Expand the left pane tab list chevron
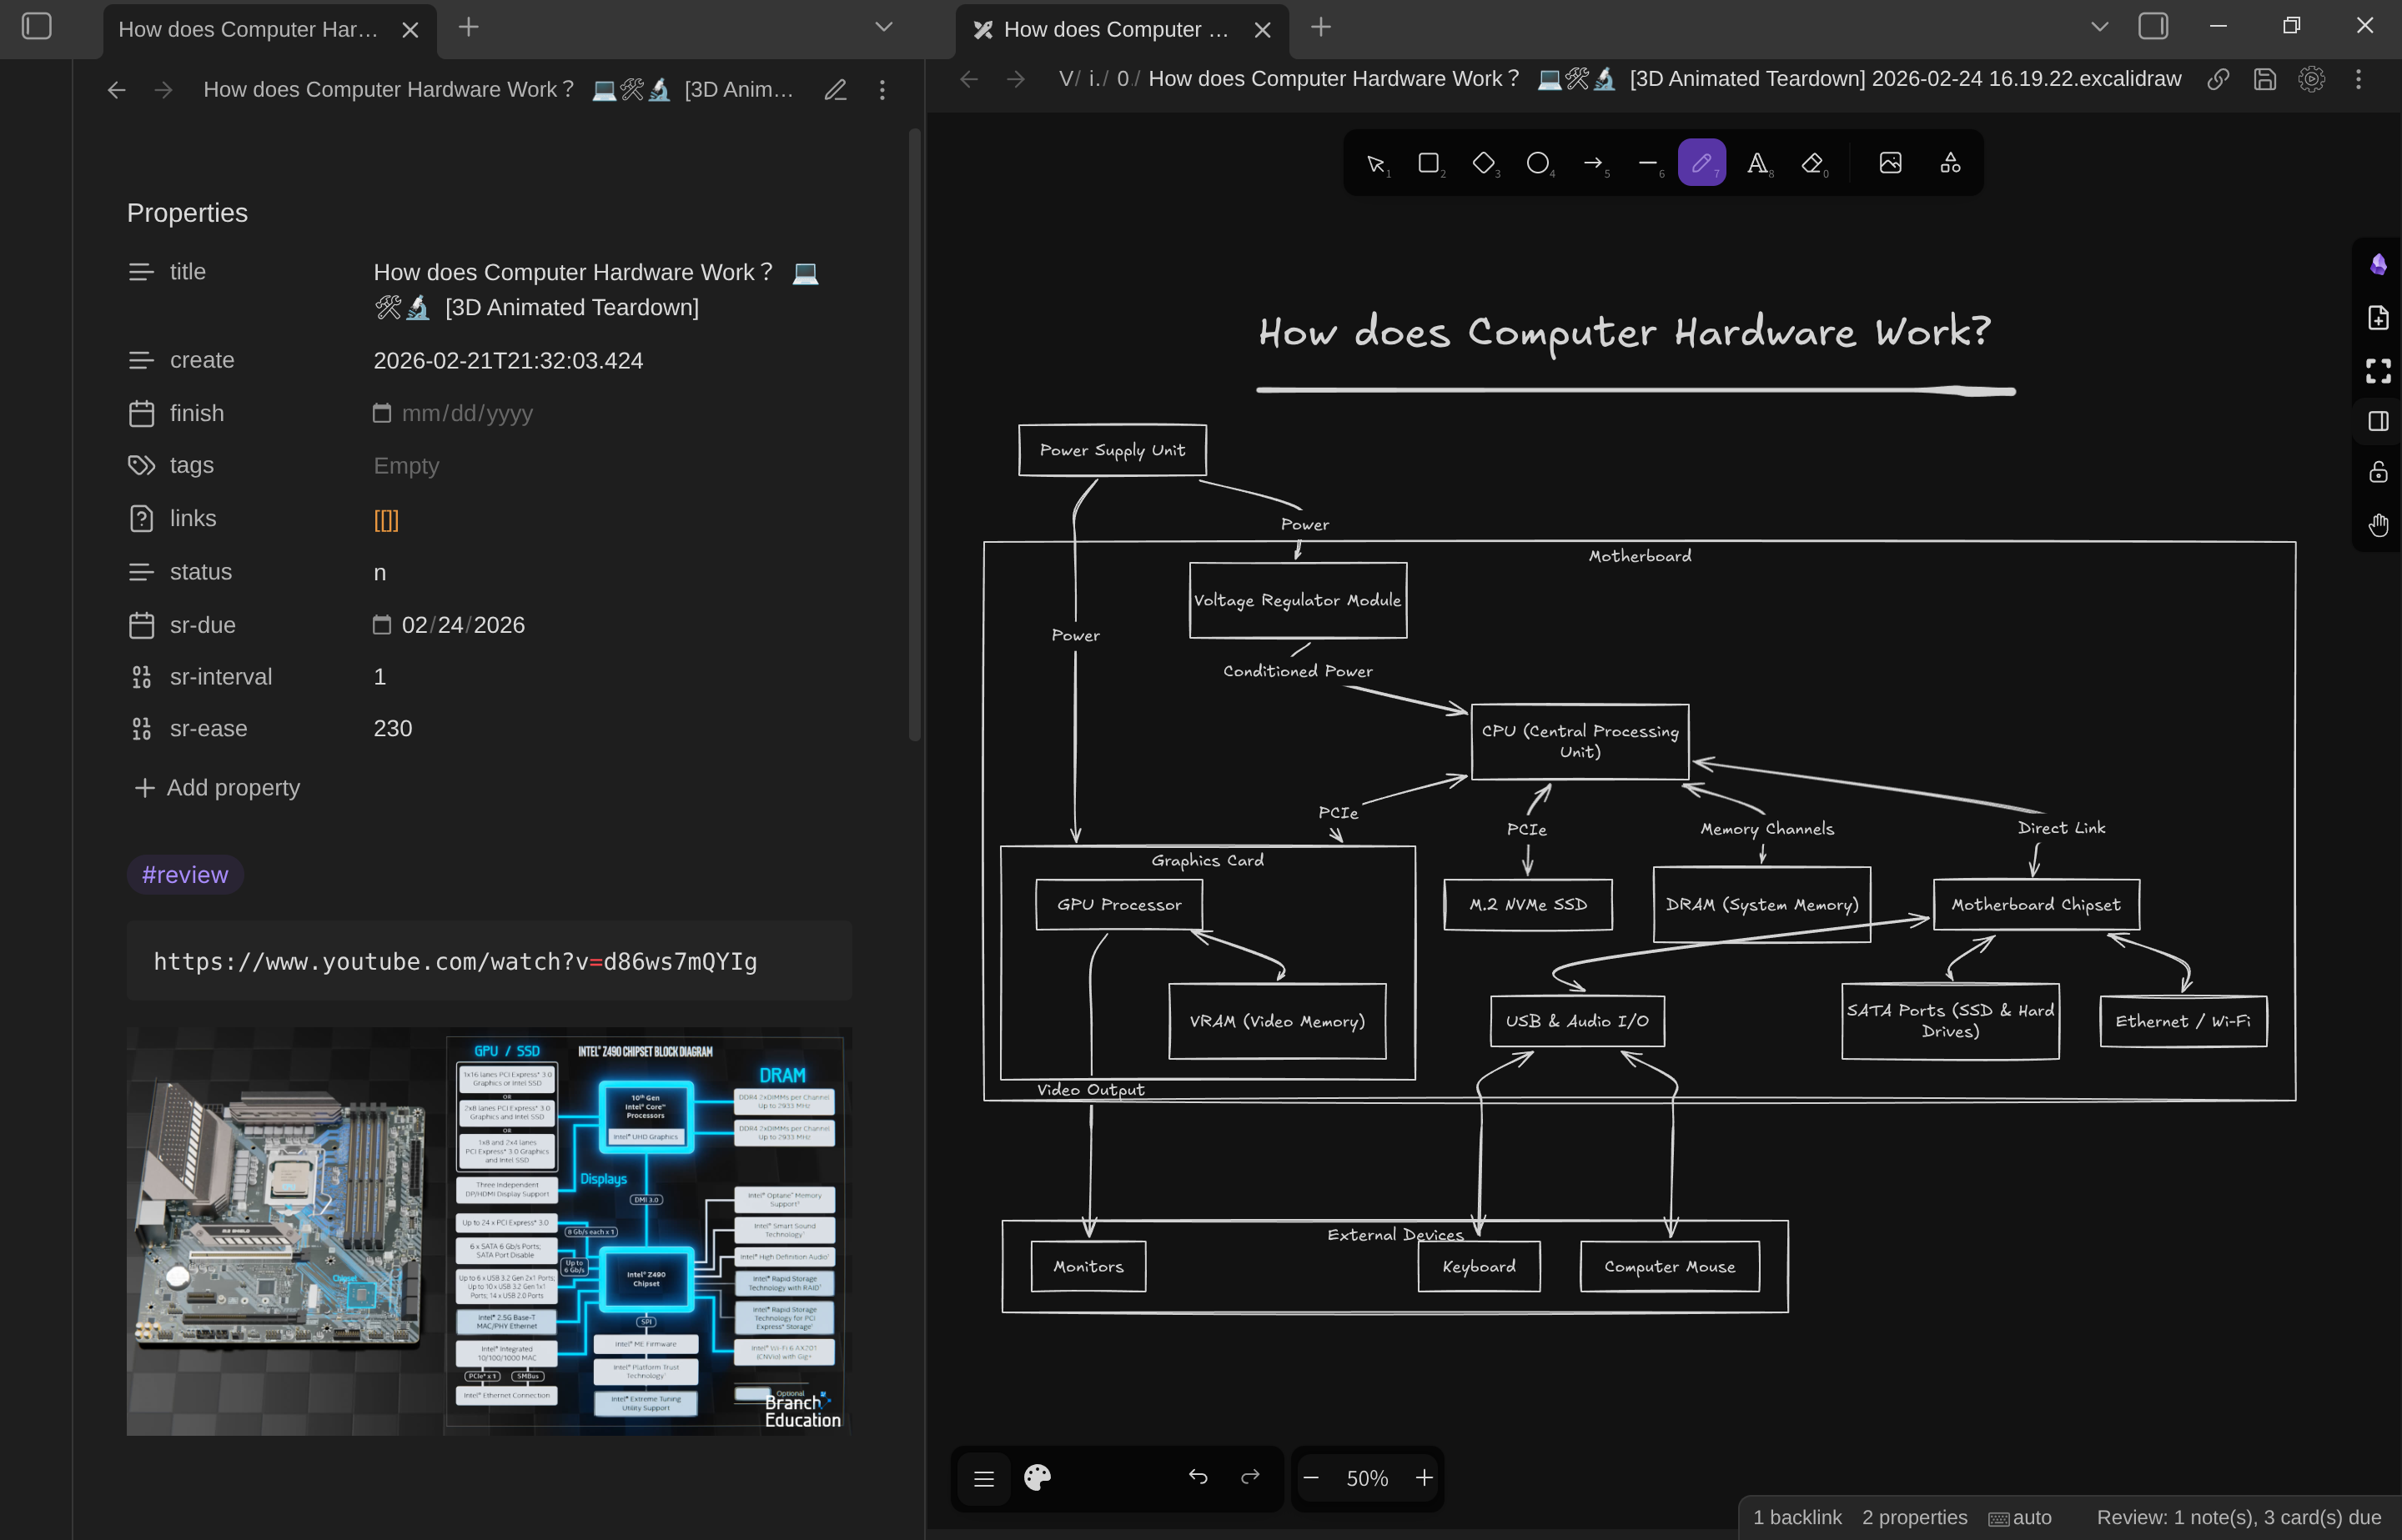Image resolution: width=2402 pixels, height=1540 pixels. (883, 27)
